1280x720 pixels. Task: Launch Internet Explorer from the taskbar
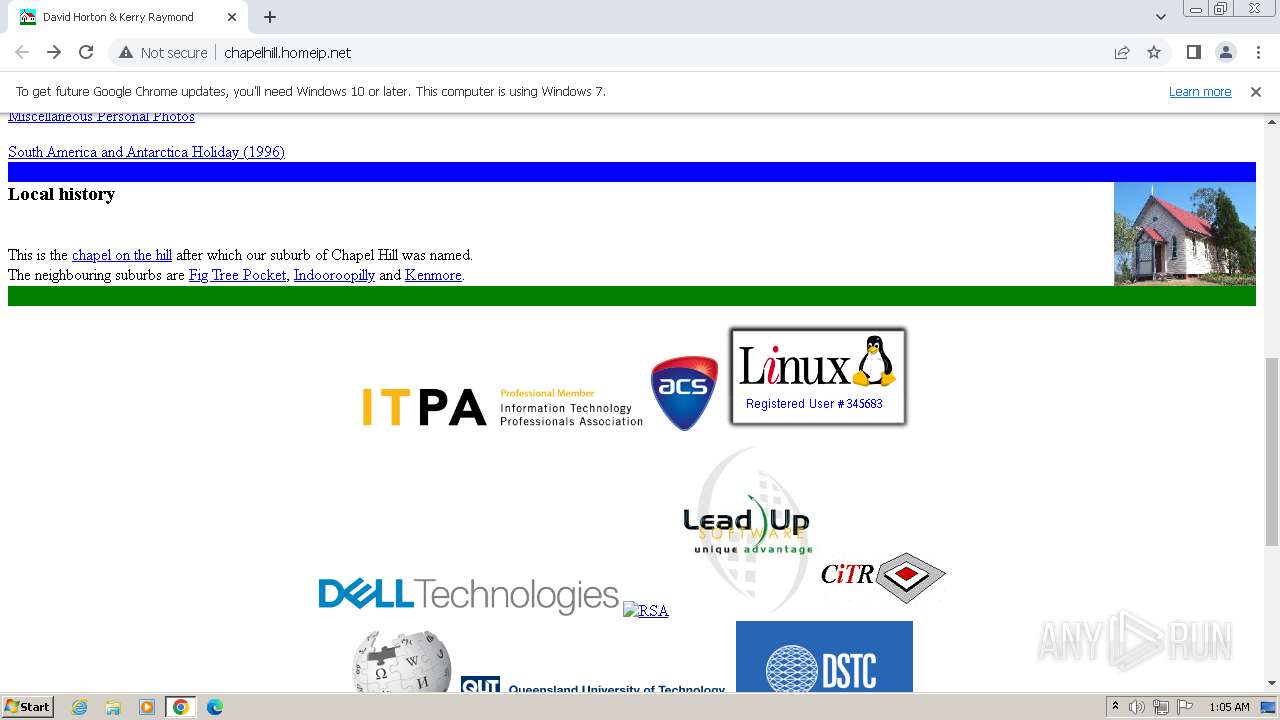point(79,707)
